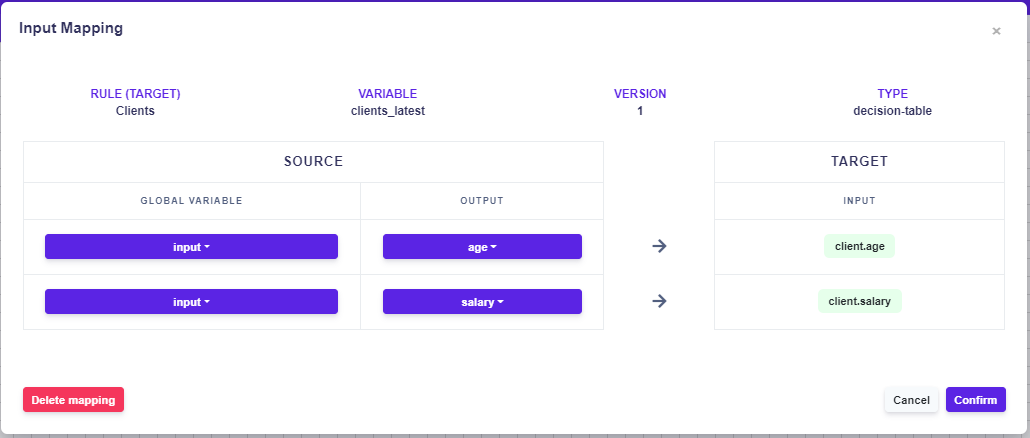Select the client.salary target input tag
The image size is (1030, 438).
point(859,301)
